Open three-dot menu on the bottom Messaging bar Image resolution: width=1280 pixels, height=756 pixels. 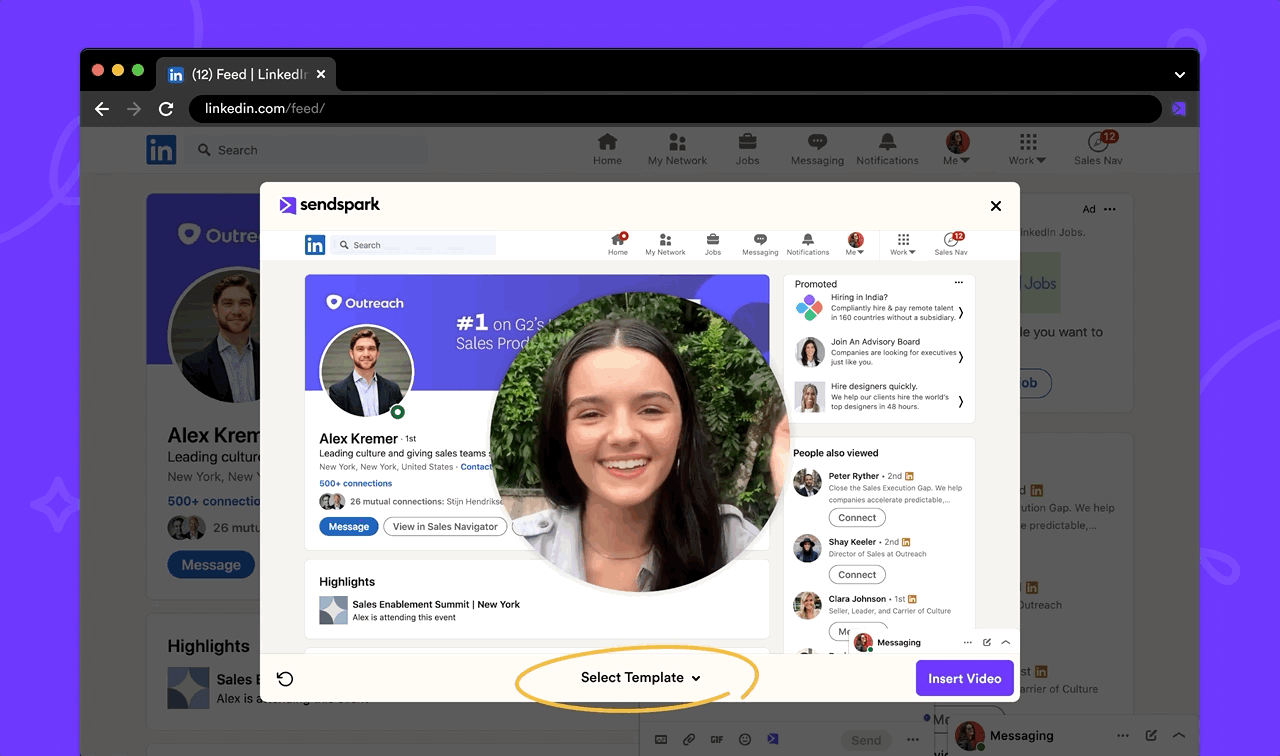[1123, 736]
